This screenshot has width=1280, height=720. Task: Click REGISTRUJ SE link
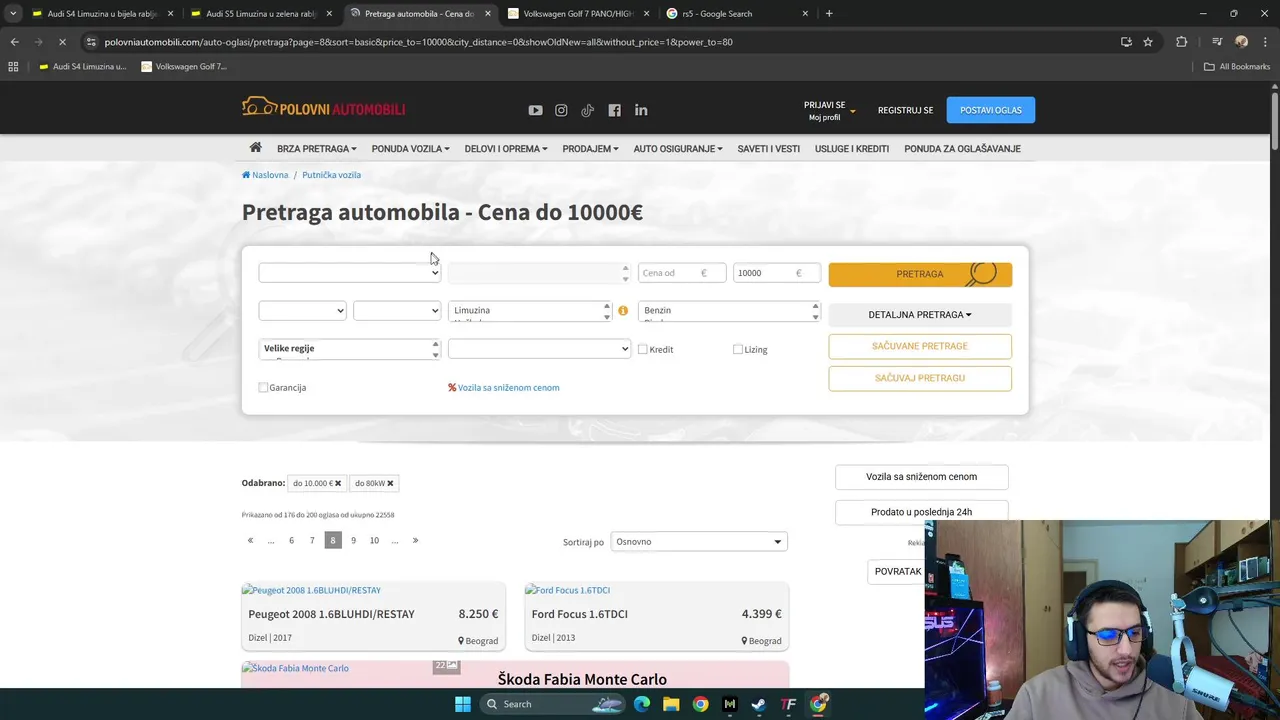point(905,110)
